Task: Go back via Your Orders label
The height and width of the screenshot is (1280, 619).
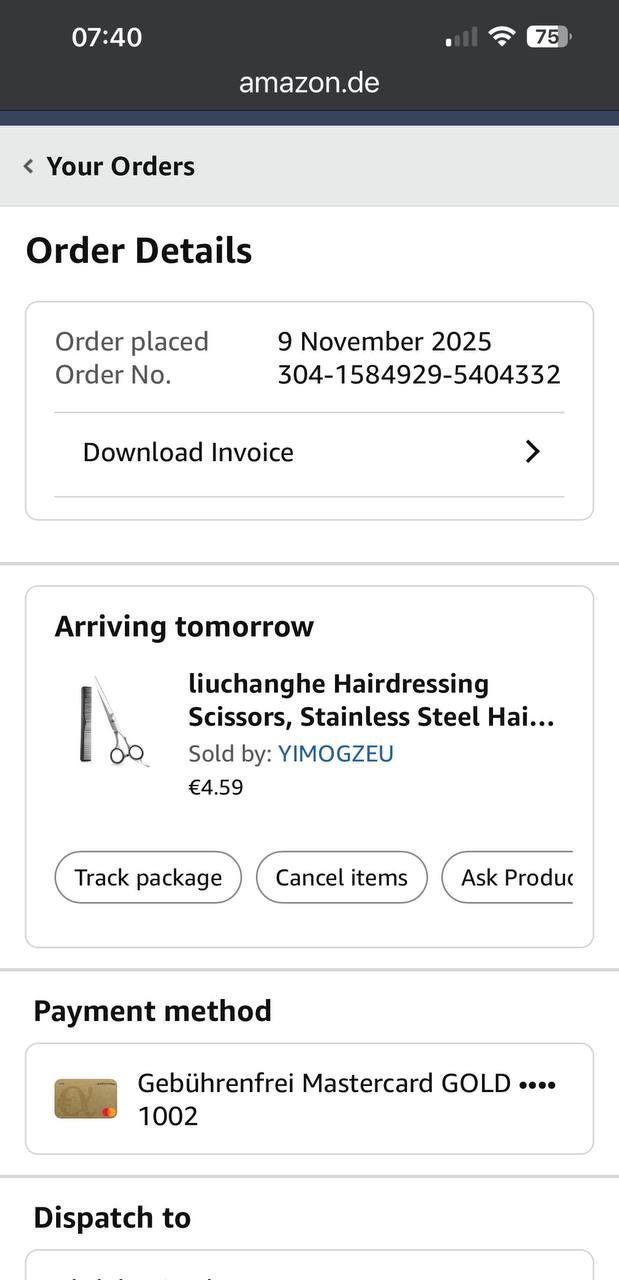Action: tap(120, 166)
